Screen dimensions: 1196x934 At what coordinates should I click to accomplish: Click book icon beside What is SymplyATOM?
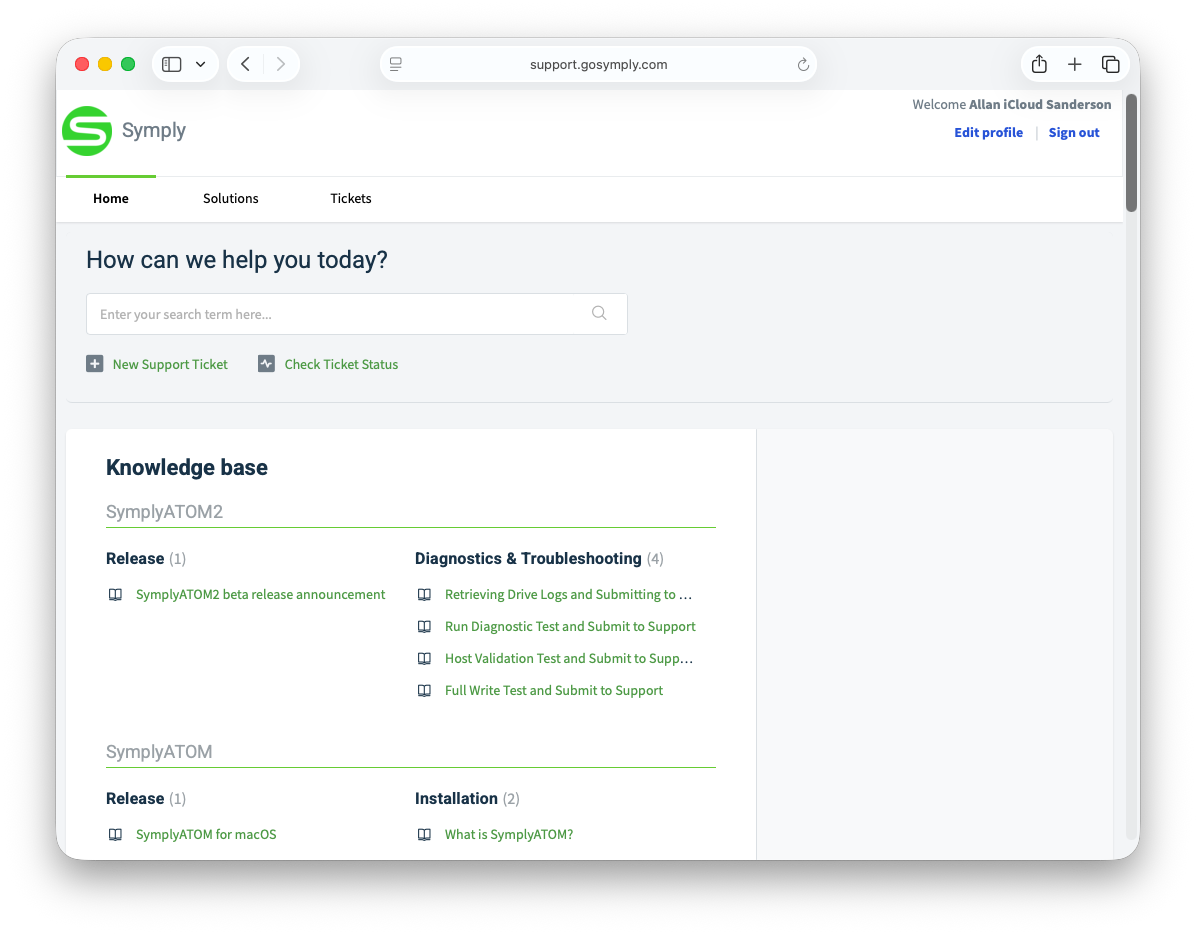coord(424,835)
